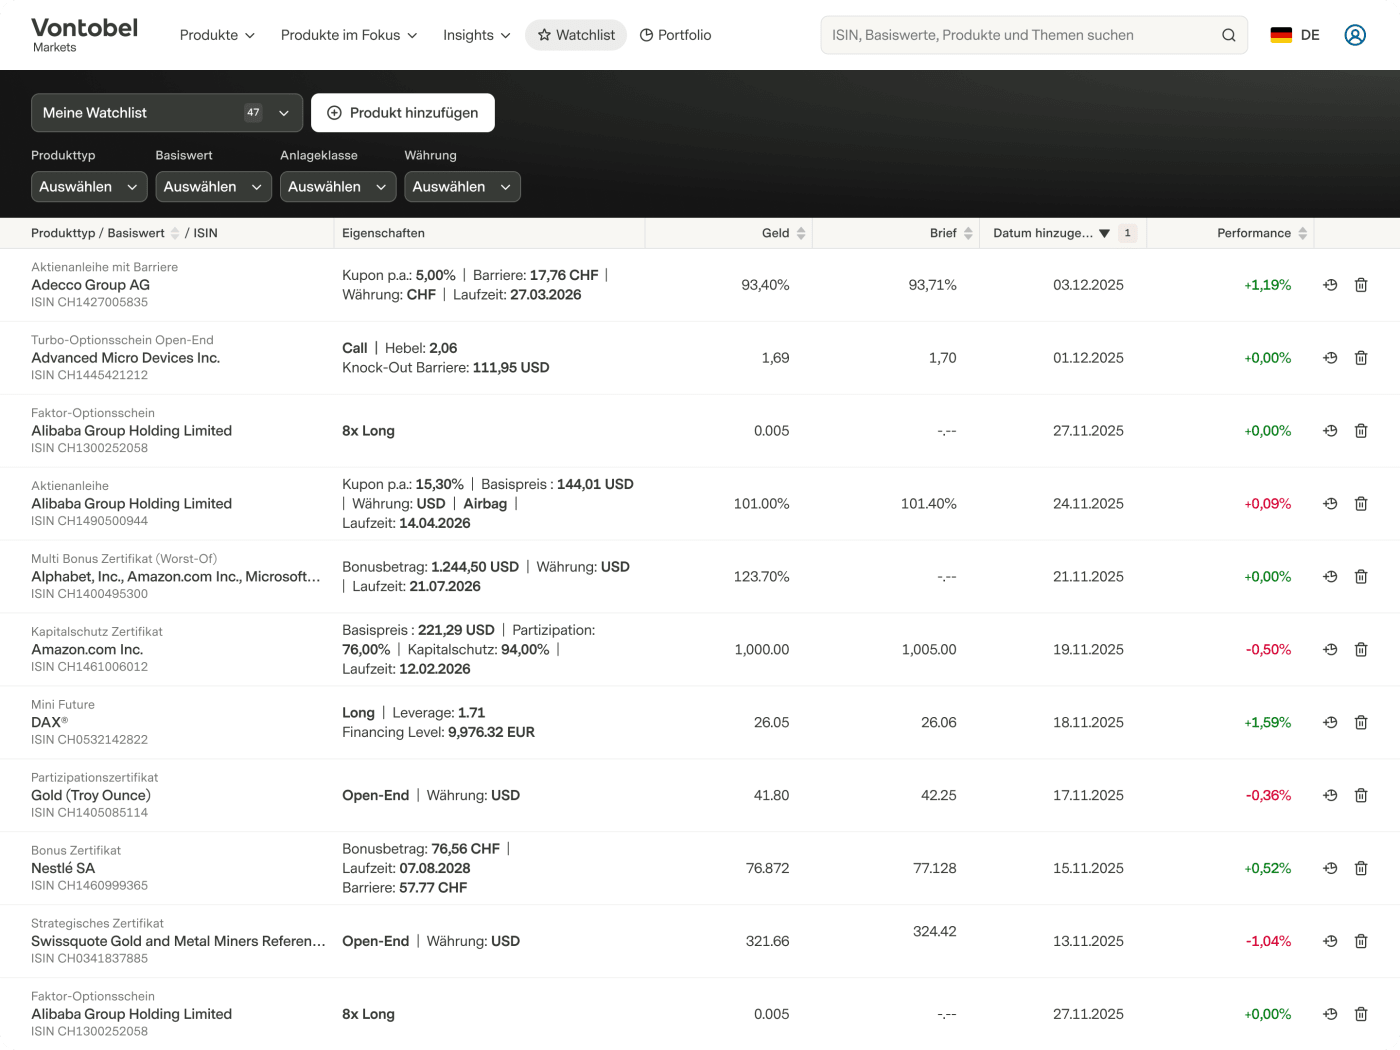Delete the Multi Bonus Zertifikat Alphabet row
The image size is (1400, 1050).
[x=1361, y=577]
